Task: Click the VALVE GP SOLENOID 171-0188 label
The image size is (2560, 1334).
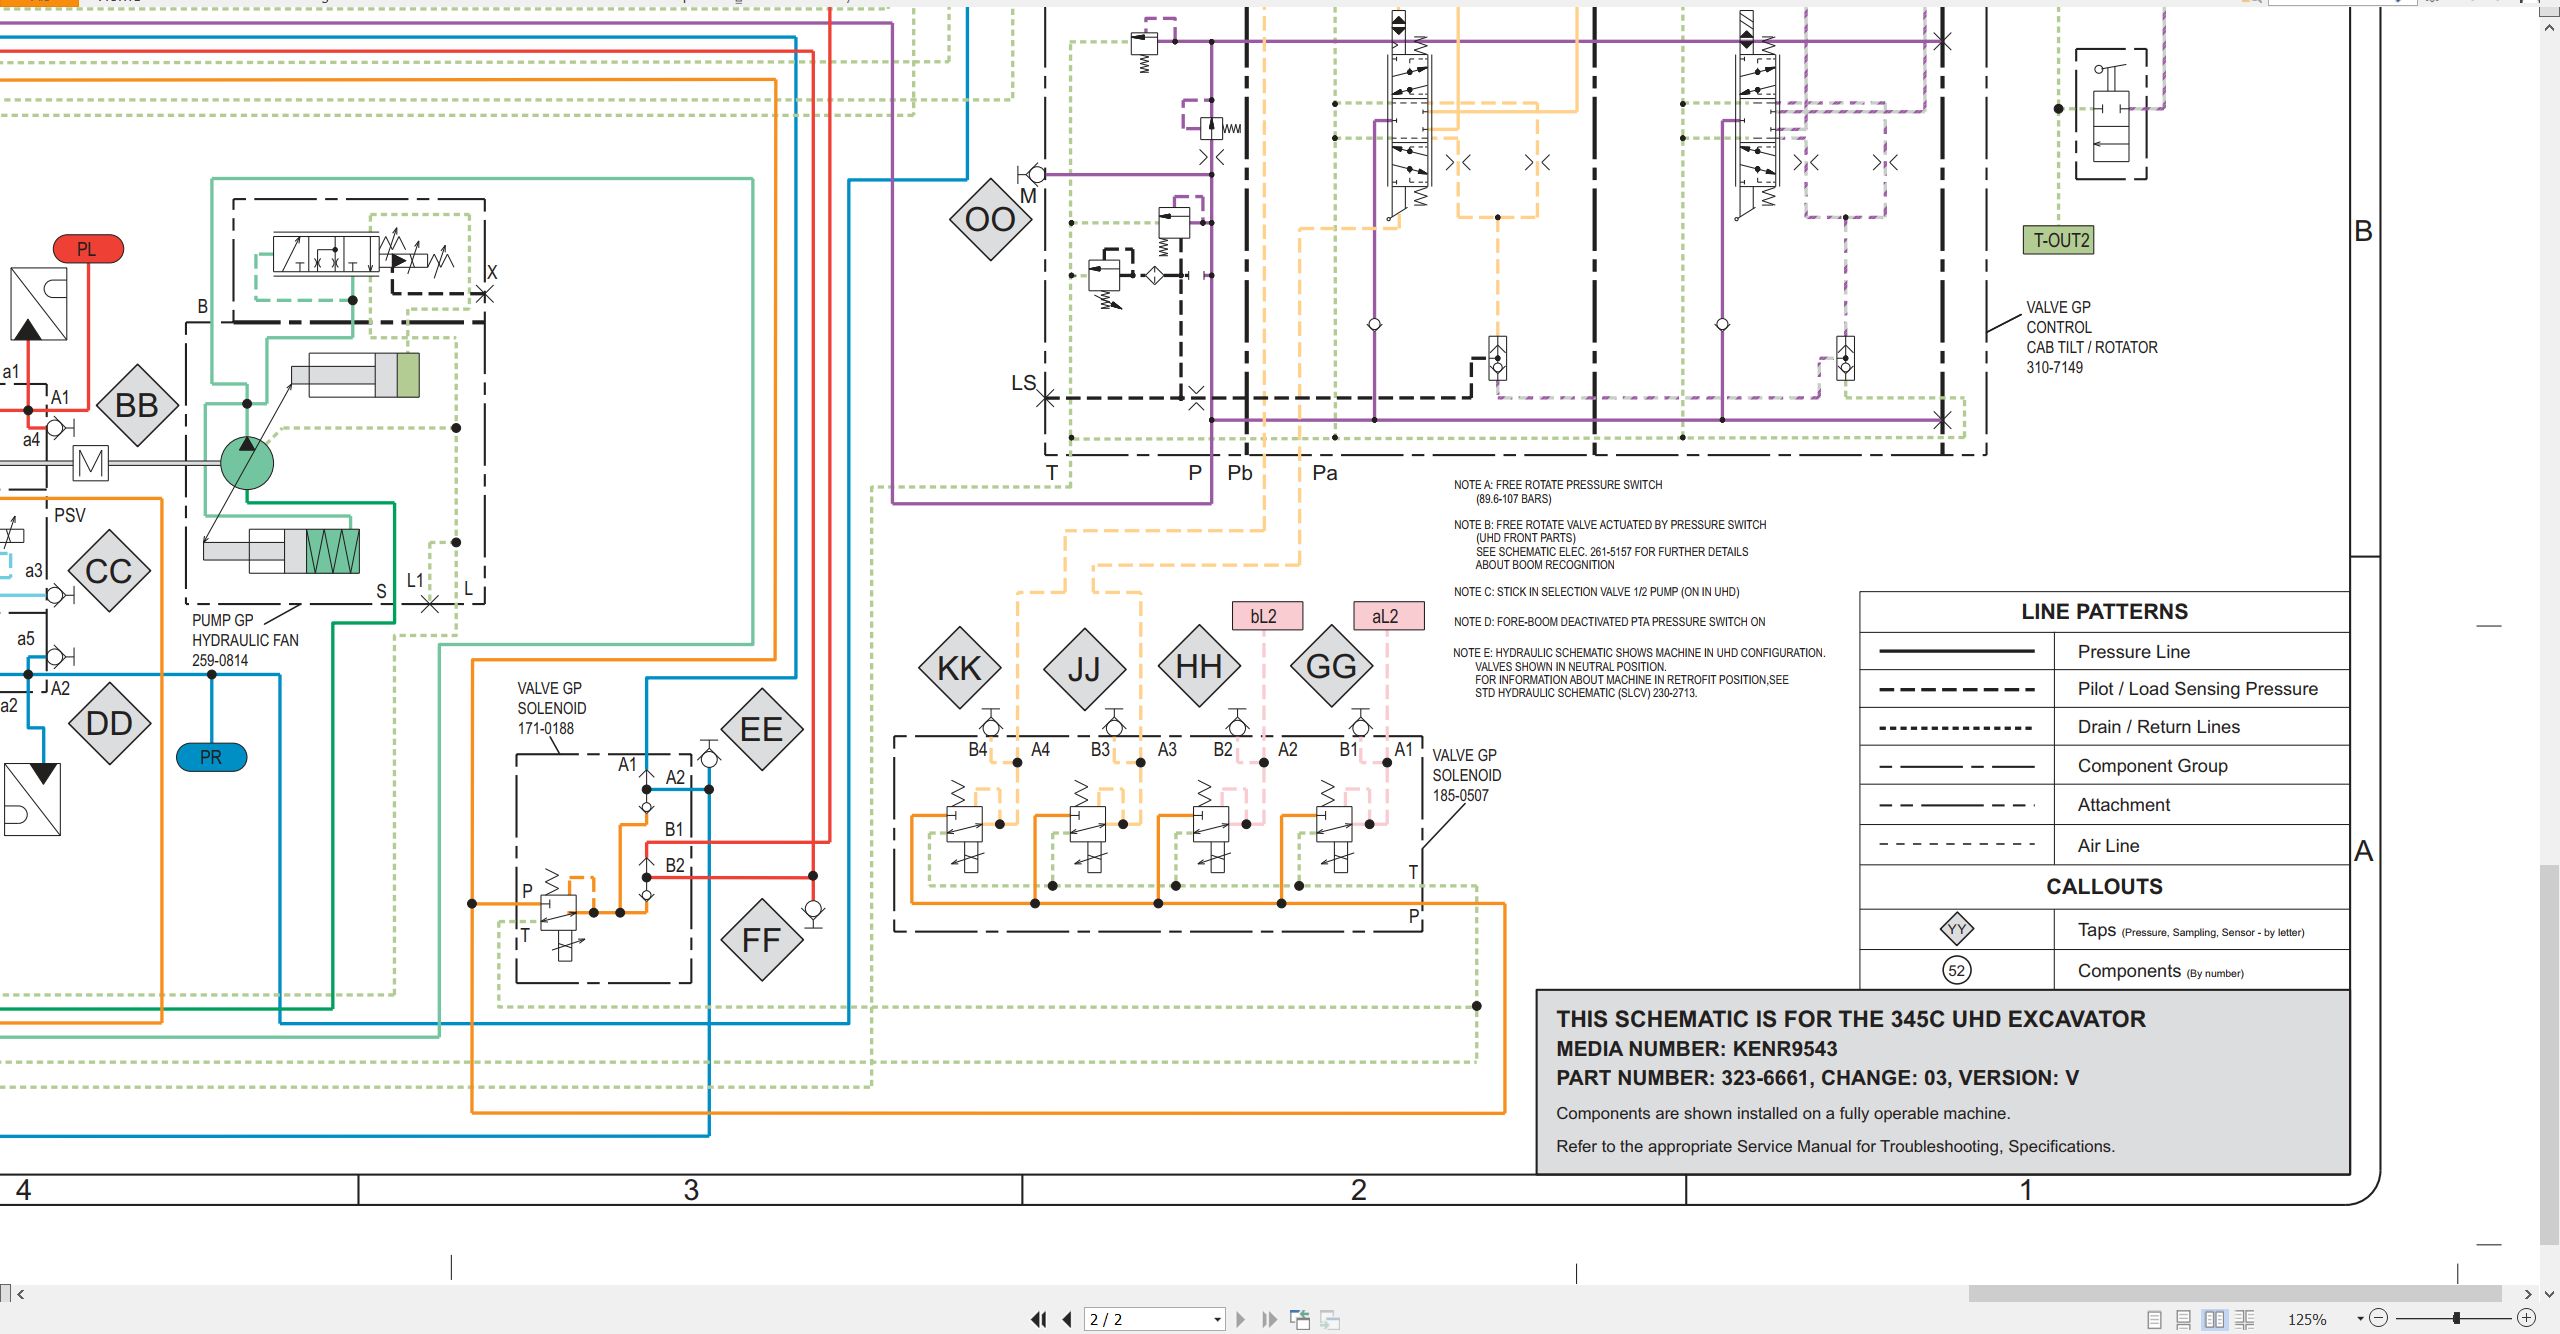Action: [x=552, y=708]
